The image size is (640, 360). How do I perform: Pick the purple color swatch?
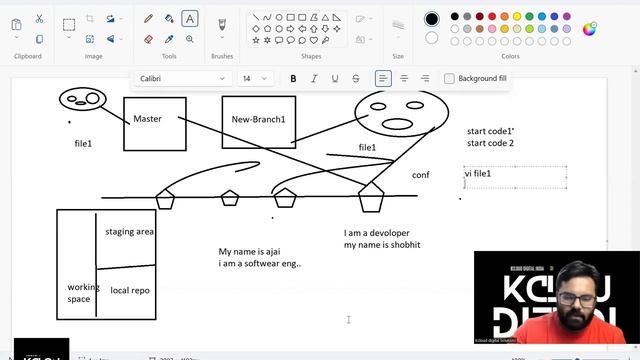pyautogui.click(x=567, y=16)
